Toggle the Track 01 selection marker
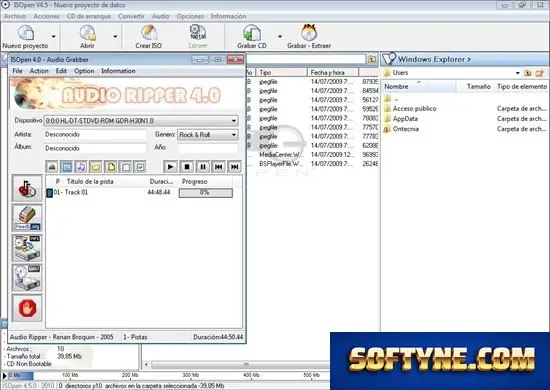 pos(50,193)
